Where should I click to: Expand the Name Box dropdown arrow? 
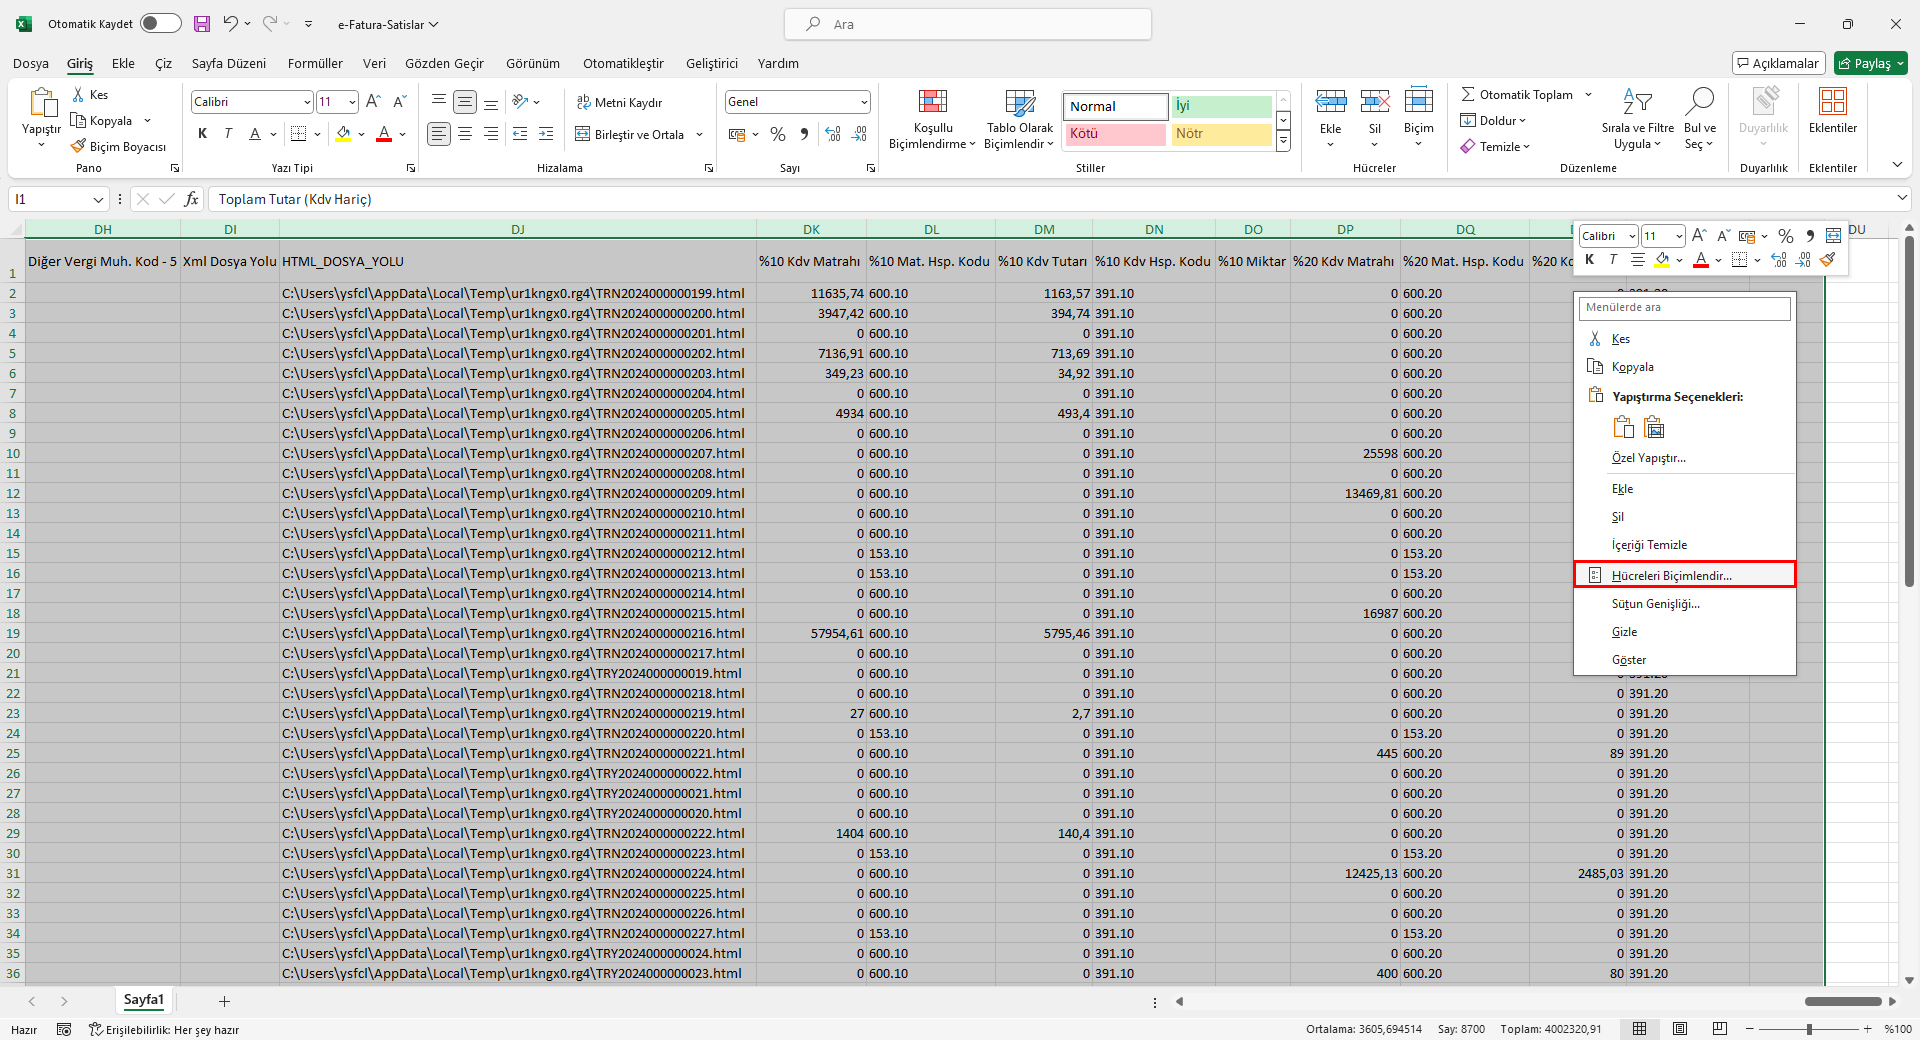coord(98,200)
